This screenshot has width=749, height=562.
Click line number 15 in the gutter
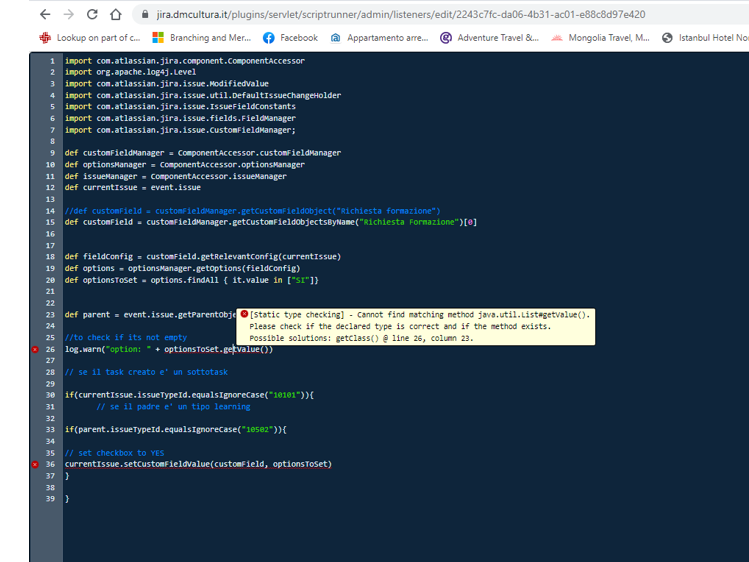(50, 222)
